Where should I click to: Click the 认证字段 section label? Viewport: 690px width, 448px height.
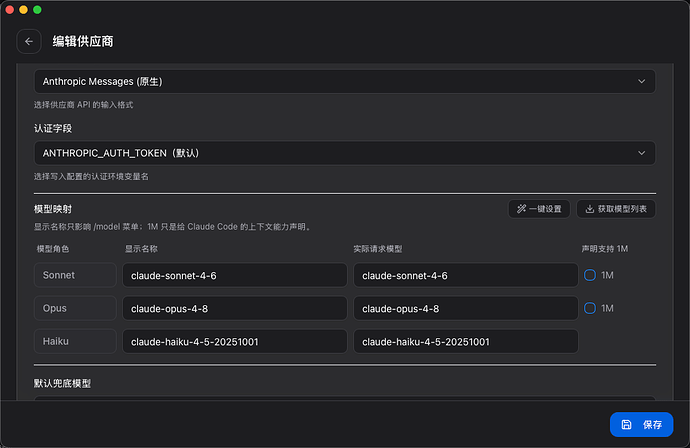[x=53, y=129]
